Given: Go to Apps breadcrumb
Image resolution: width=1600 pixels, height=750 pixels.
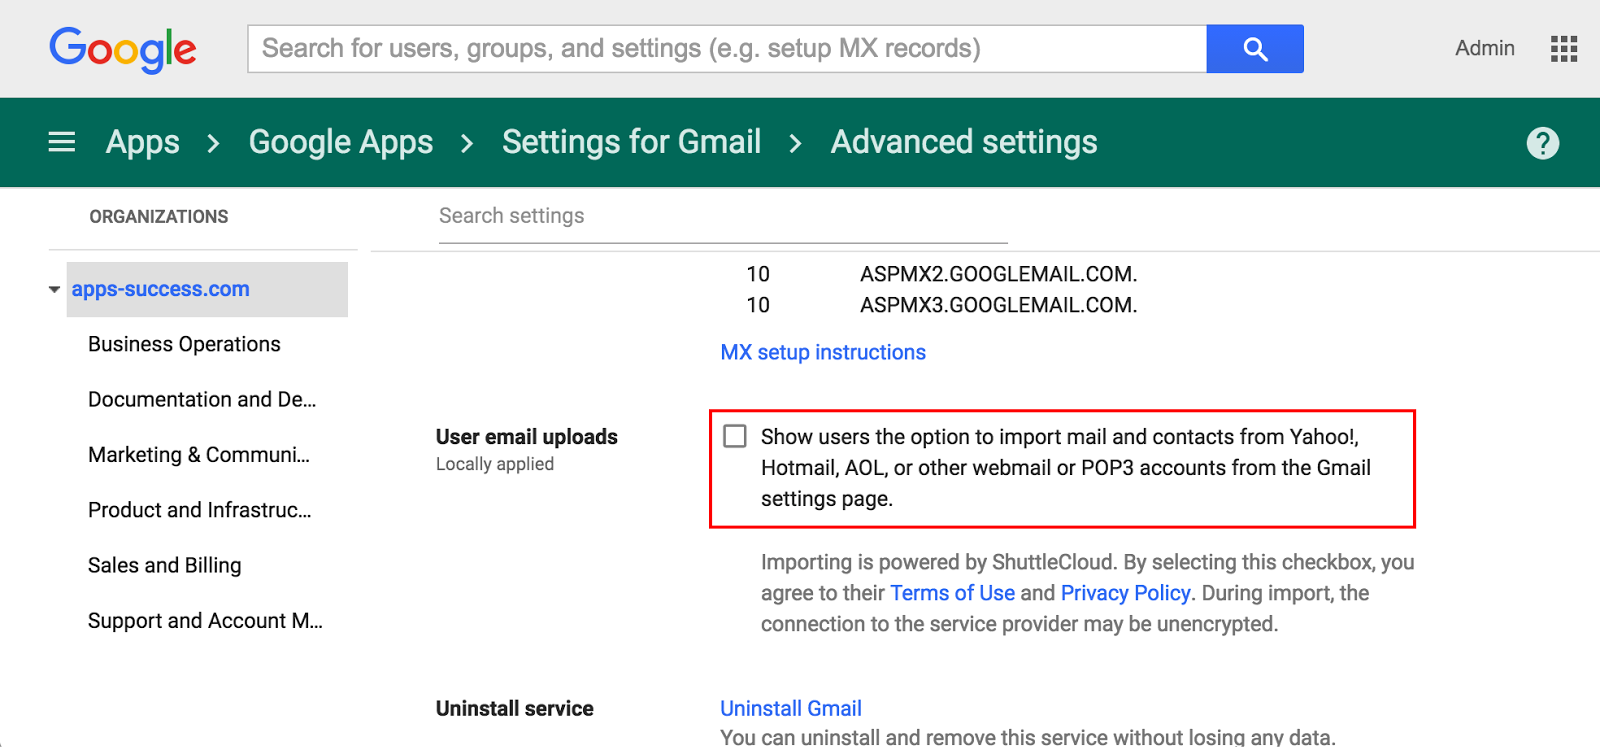Looking at the screenshot, I should point(143,142).
